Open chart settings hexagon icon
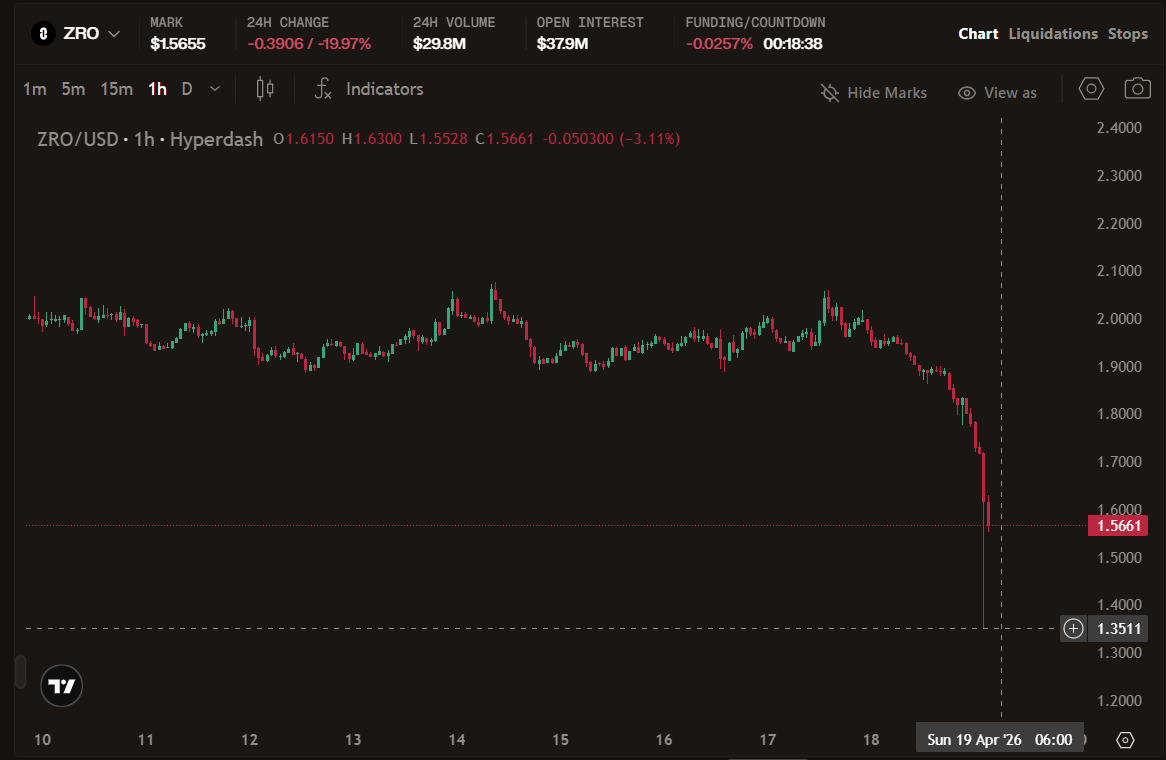This screenshot has height=760, width=1166. click(x=1091, y=89)
